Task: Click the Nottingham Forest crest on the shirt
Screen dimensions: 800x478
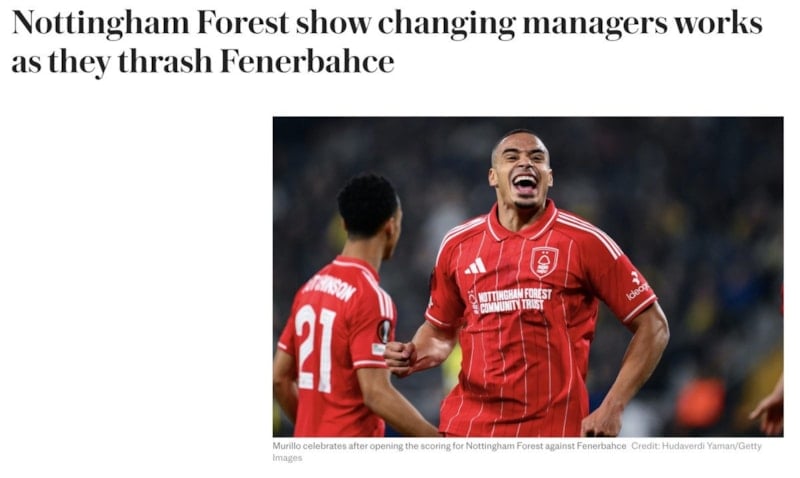Action: (x=544, y=262)
